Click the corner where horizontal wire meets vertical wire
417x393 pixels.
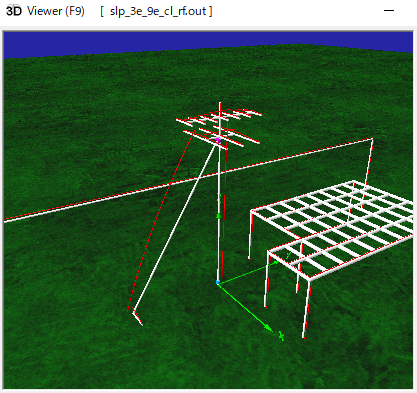click(372, 140)
